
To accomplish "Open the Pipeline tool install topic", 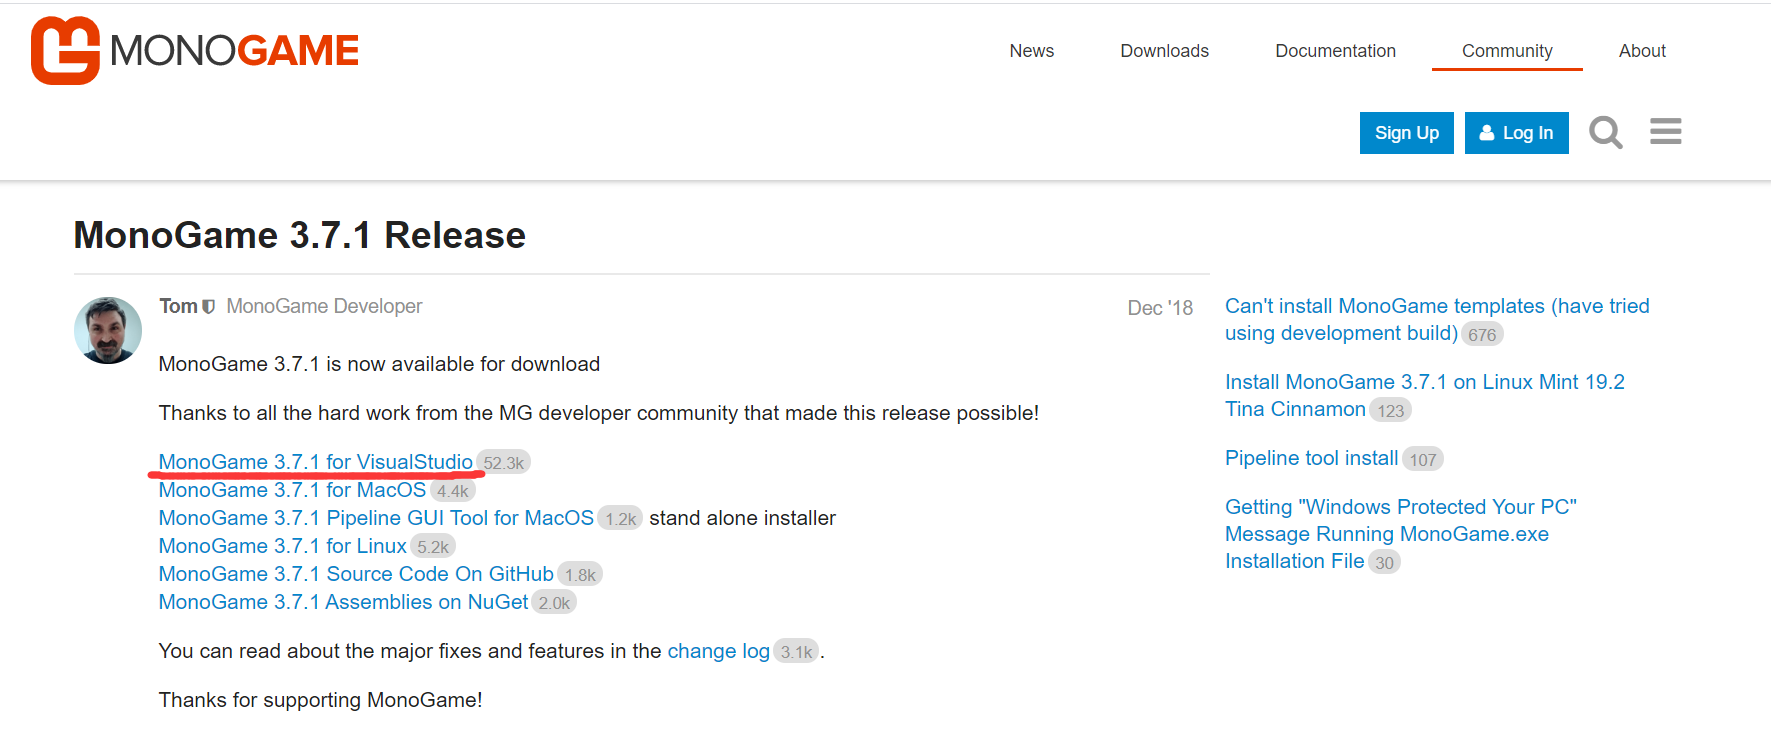I will (x=1311, y=458).
